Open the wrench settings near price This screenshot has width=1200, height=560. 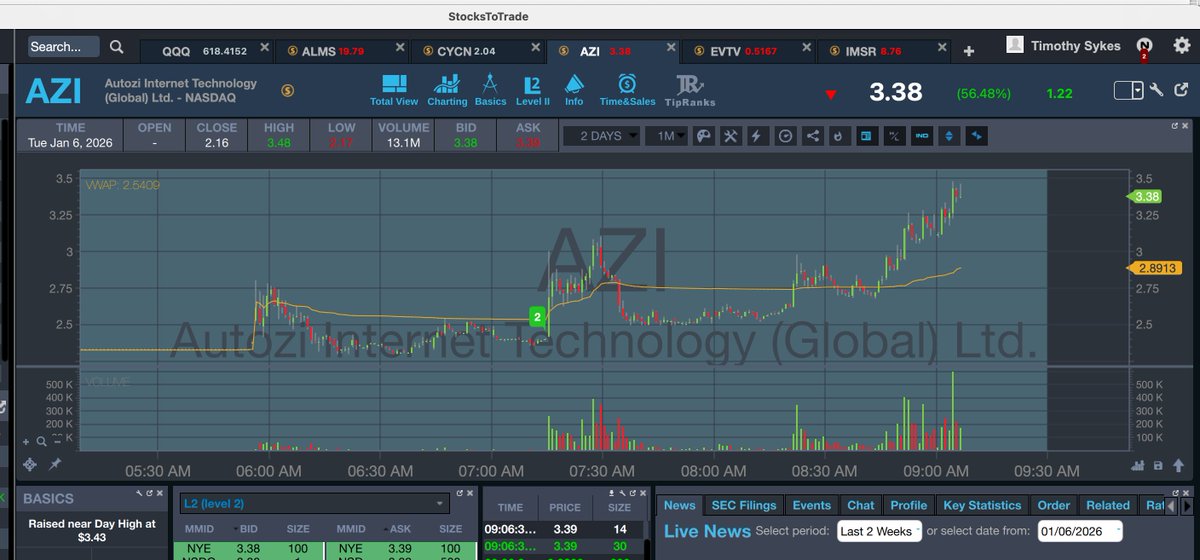point(1156,91)
